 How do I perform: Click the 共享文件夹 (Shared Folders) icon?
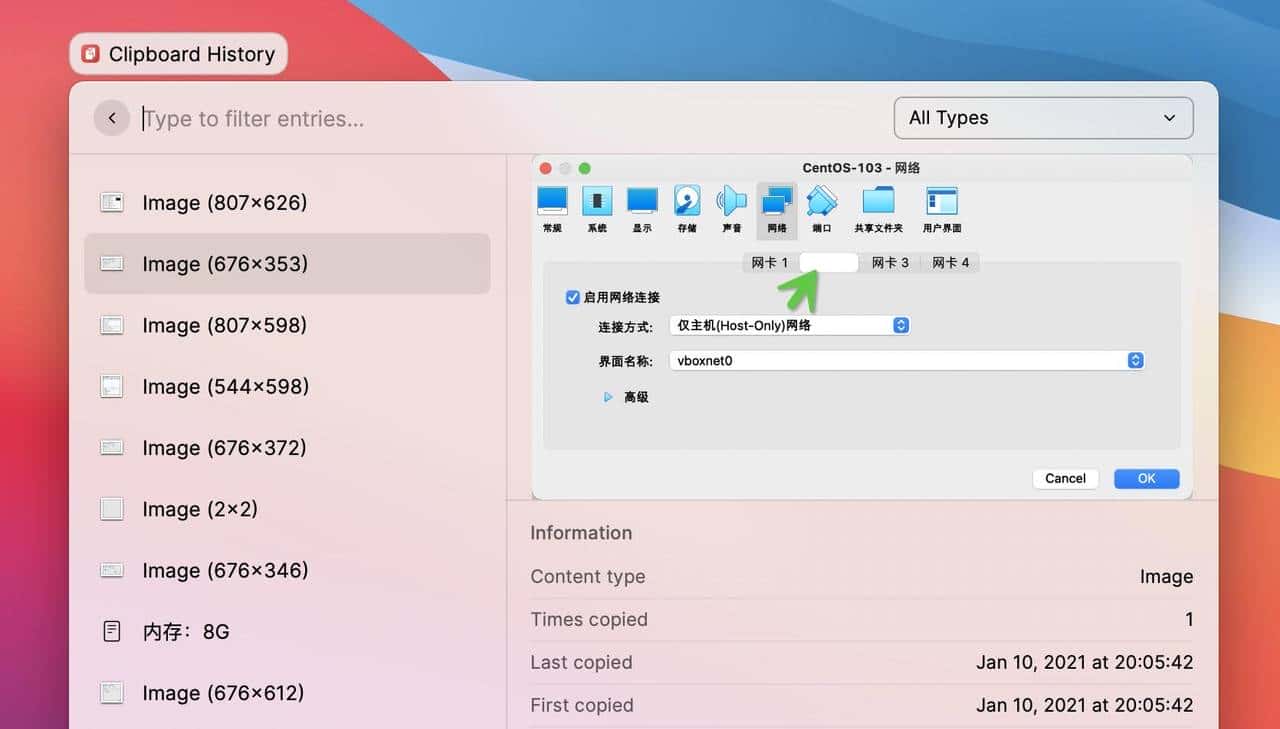point(877,205)
